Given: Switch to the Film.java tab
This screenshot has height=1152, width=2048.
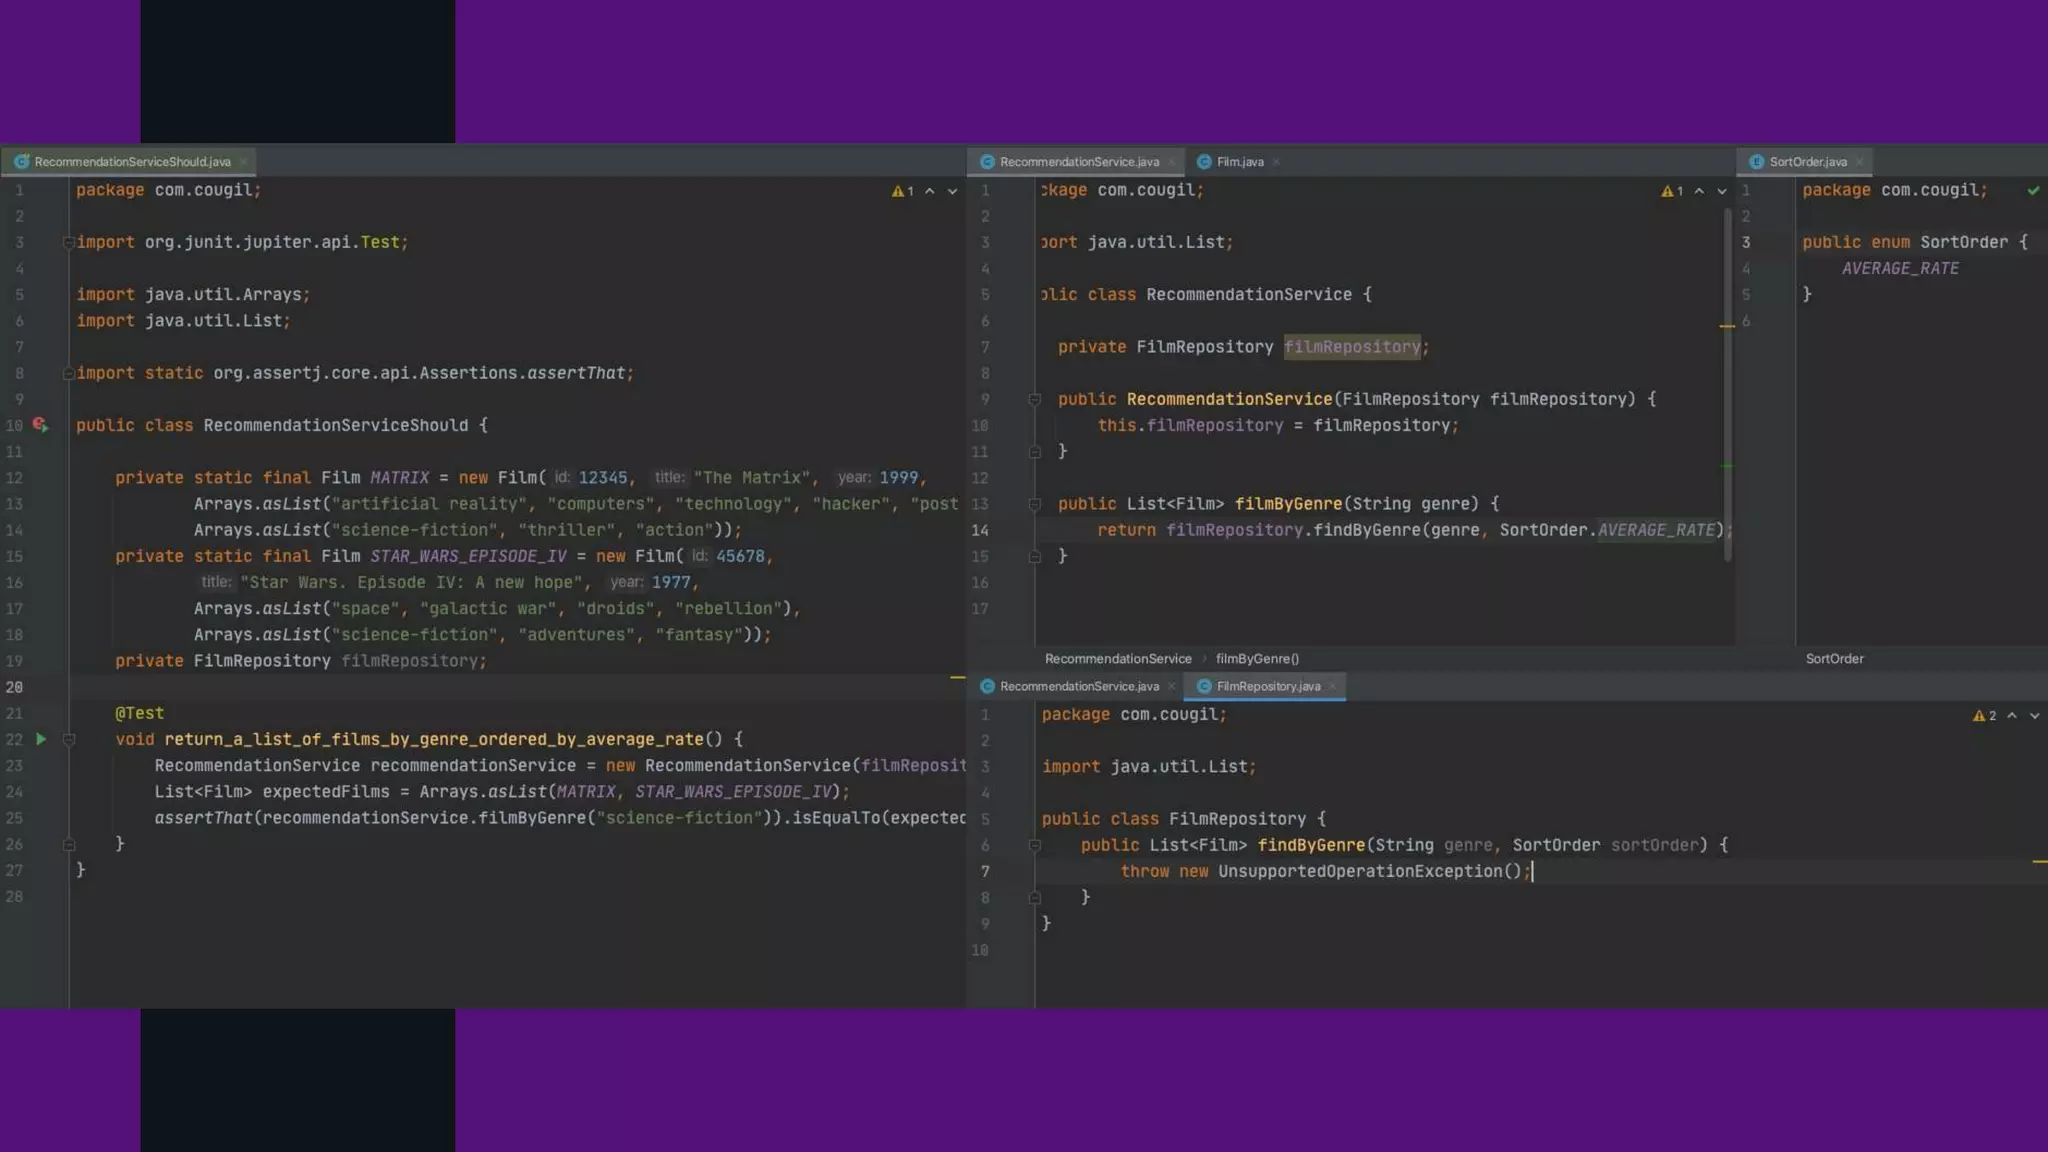Looking at the screenshot, I should tap(1239, 162).
